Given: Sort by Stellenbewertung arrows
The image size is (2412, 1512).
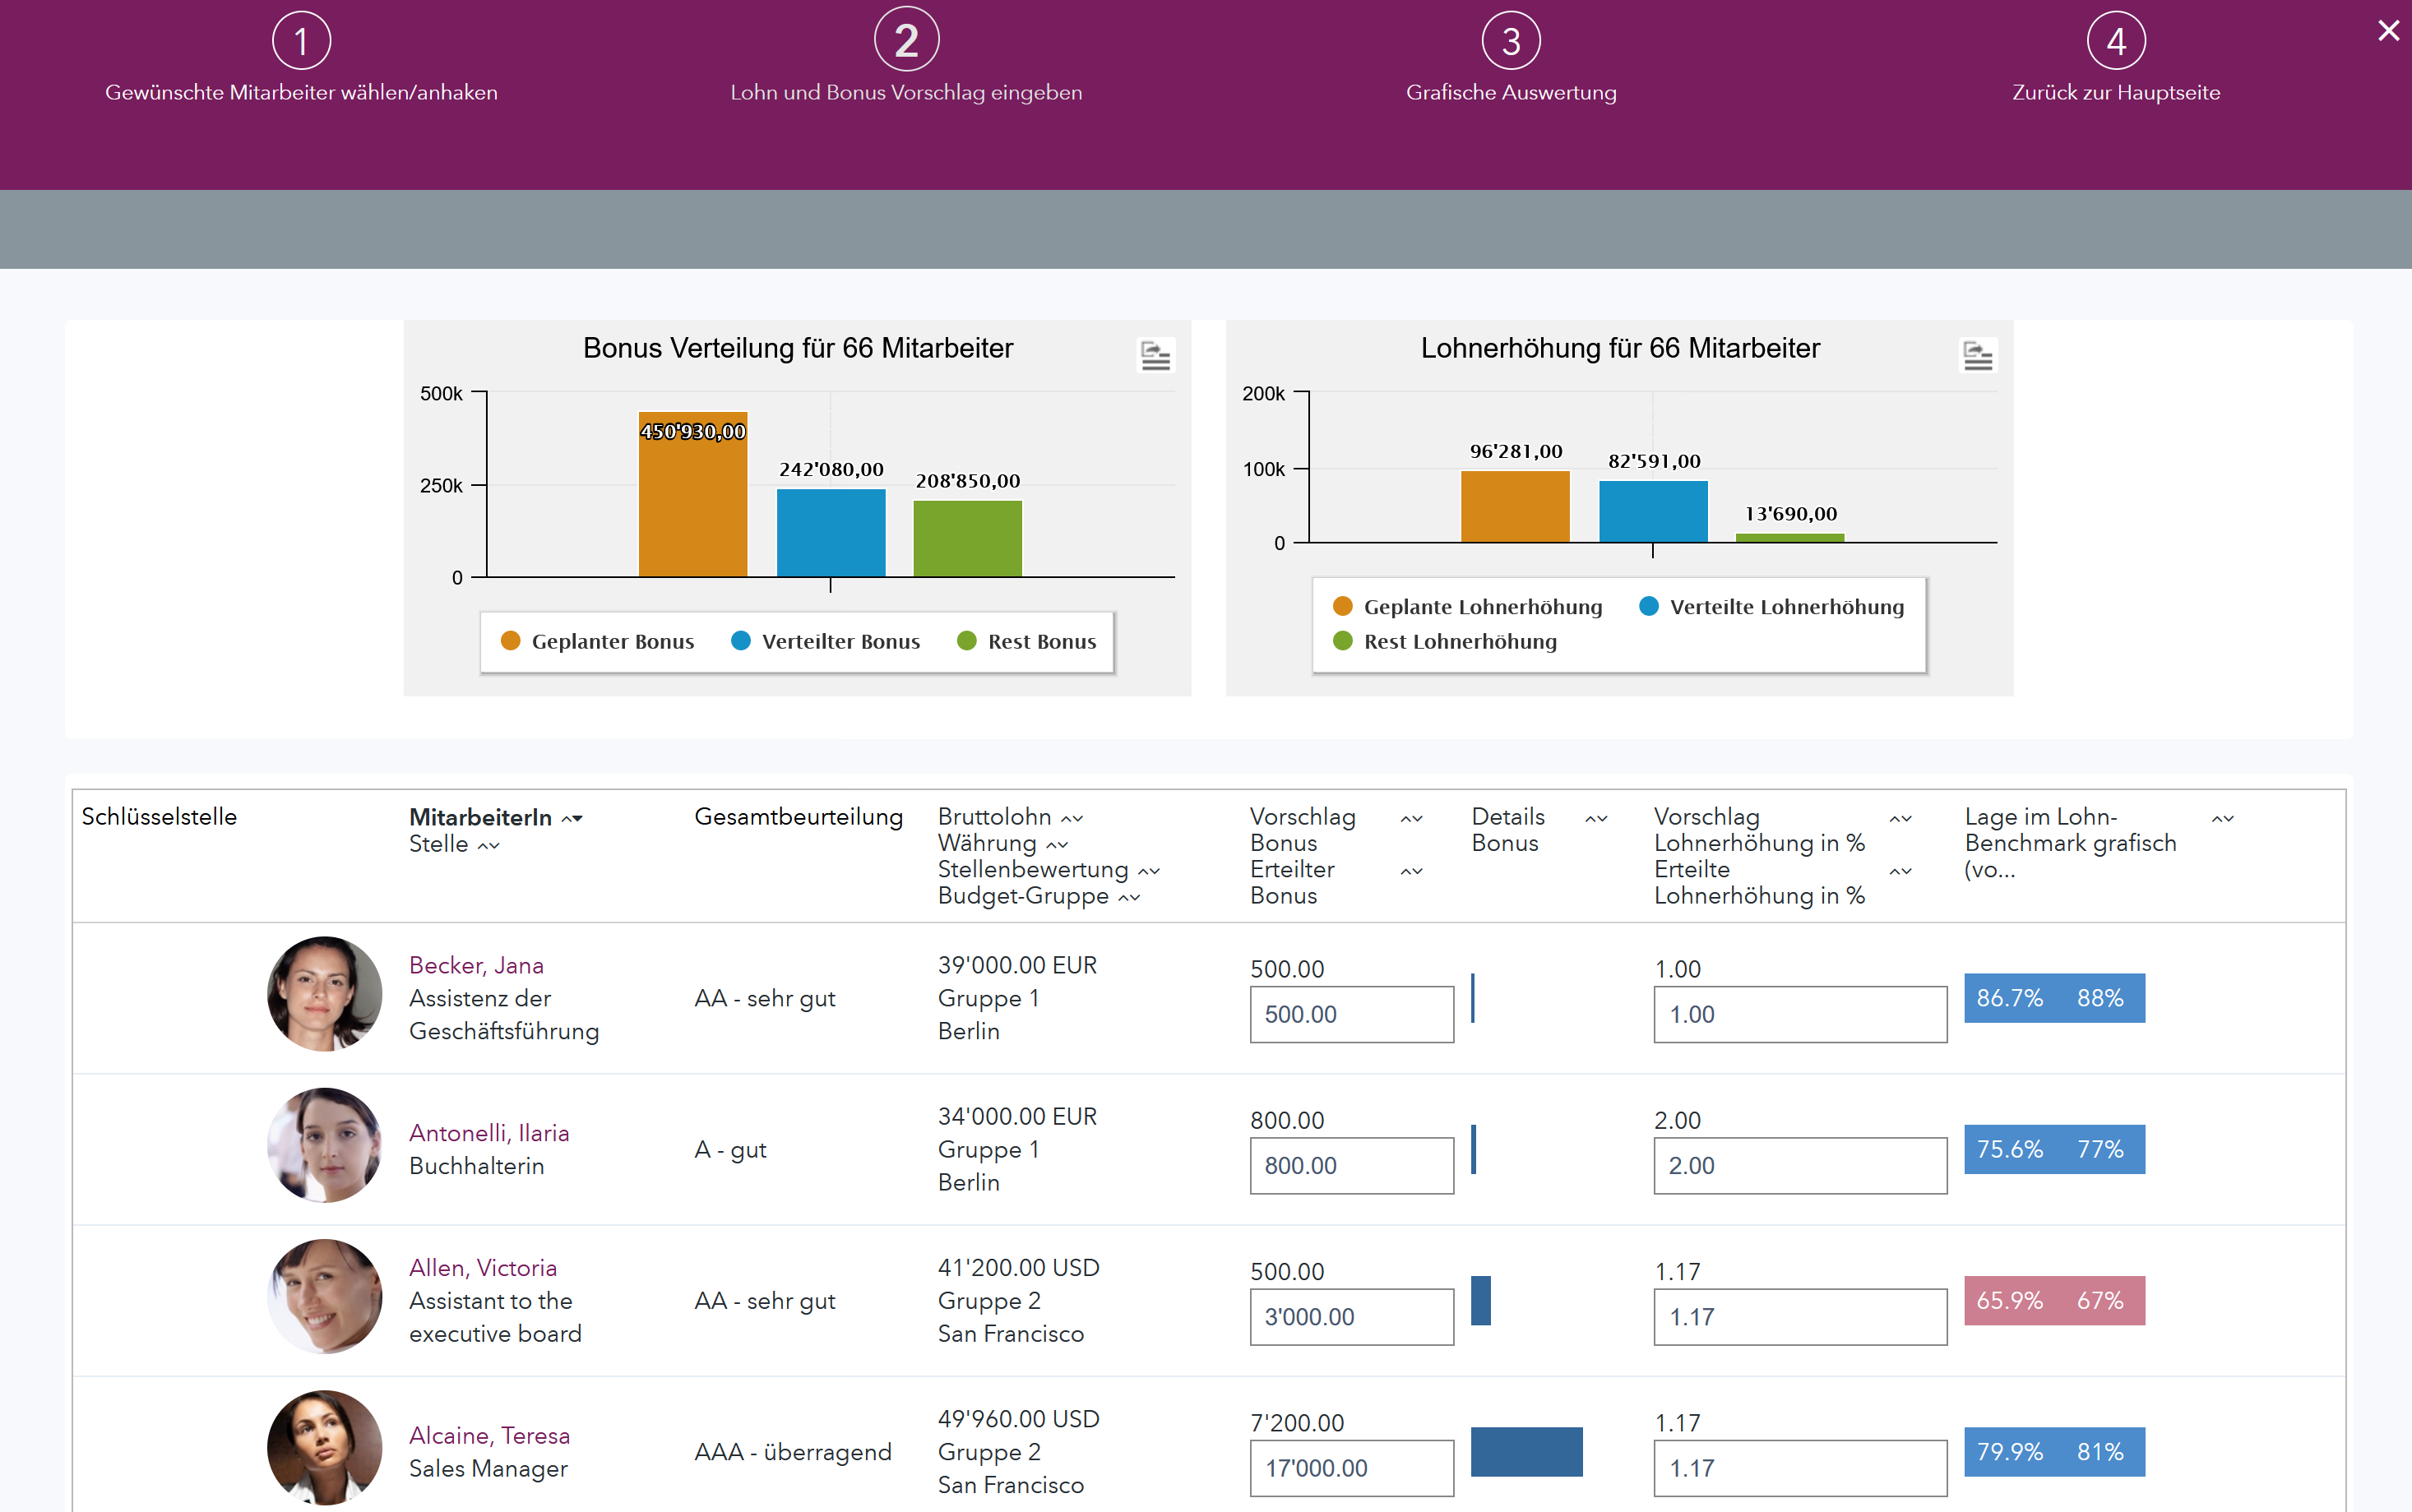Looking at the screenshot, I should [x=1149, y=872].
